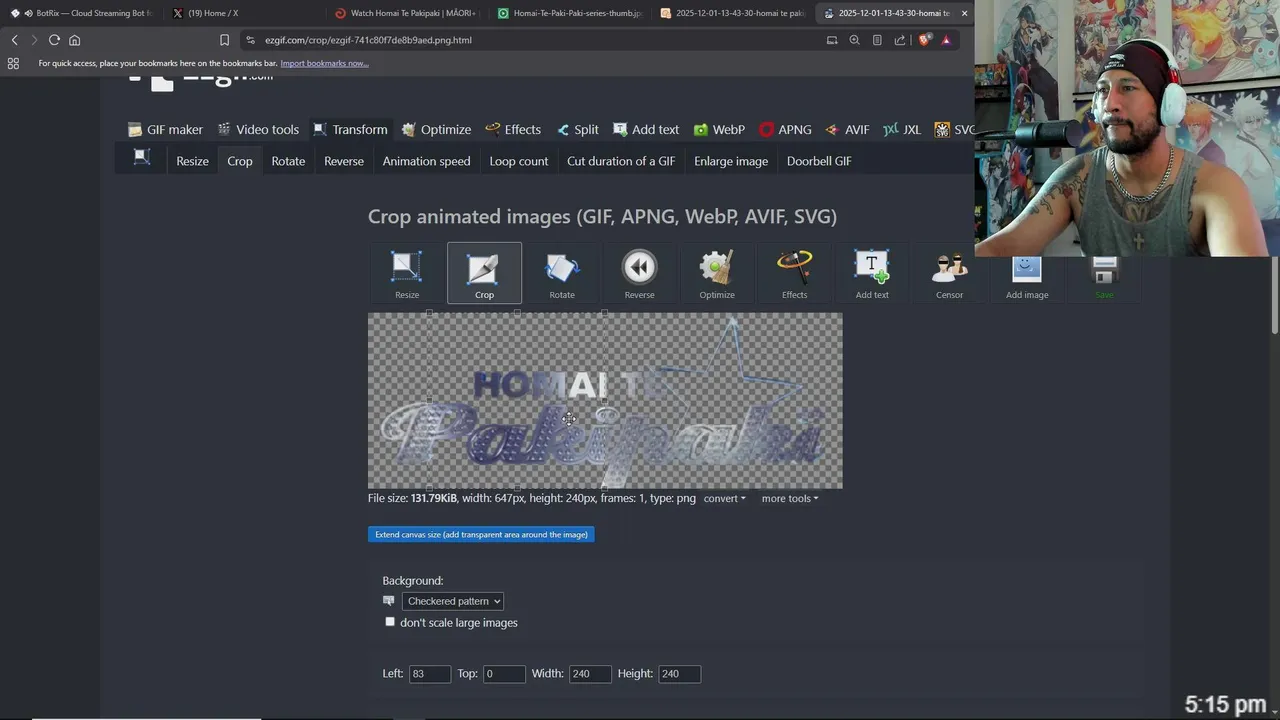Click the Reverse submenu link

pyautogui.click(x=344, y=161)
